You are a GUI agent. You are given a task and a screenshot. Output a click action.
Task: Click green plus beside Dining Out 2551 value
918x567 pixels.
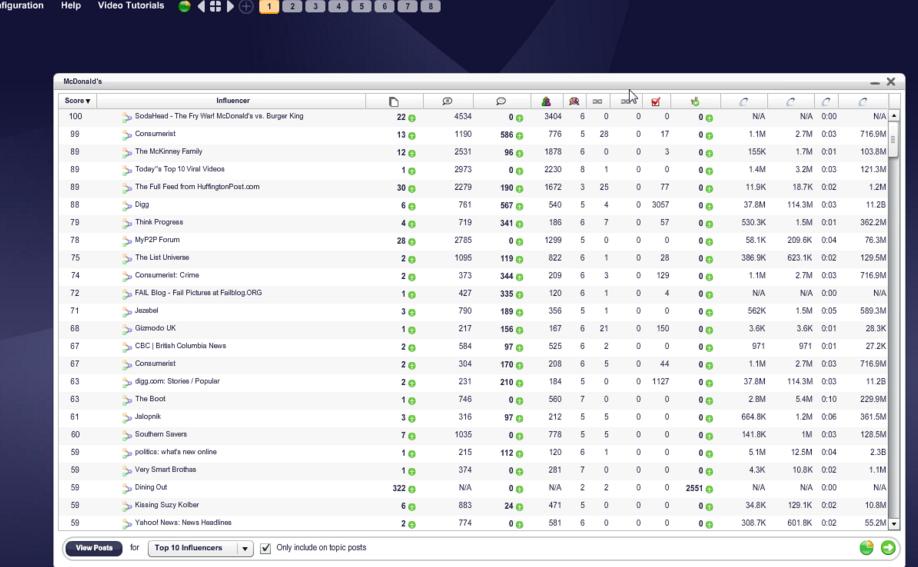[x=709, y=489]
